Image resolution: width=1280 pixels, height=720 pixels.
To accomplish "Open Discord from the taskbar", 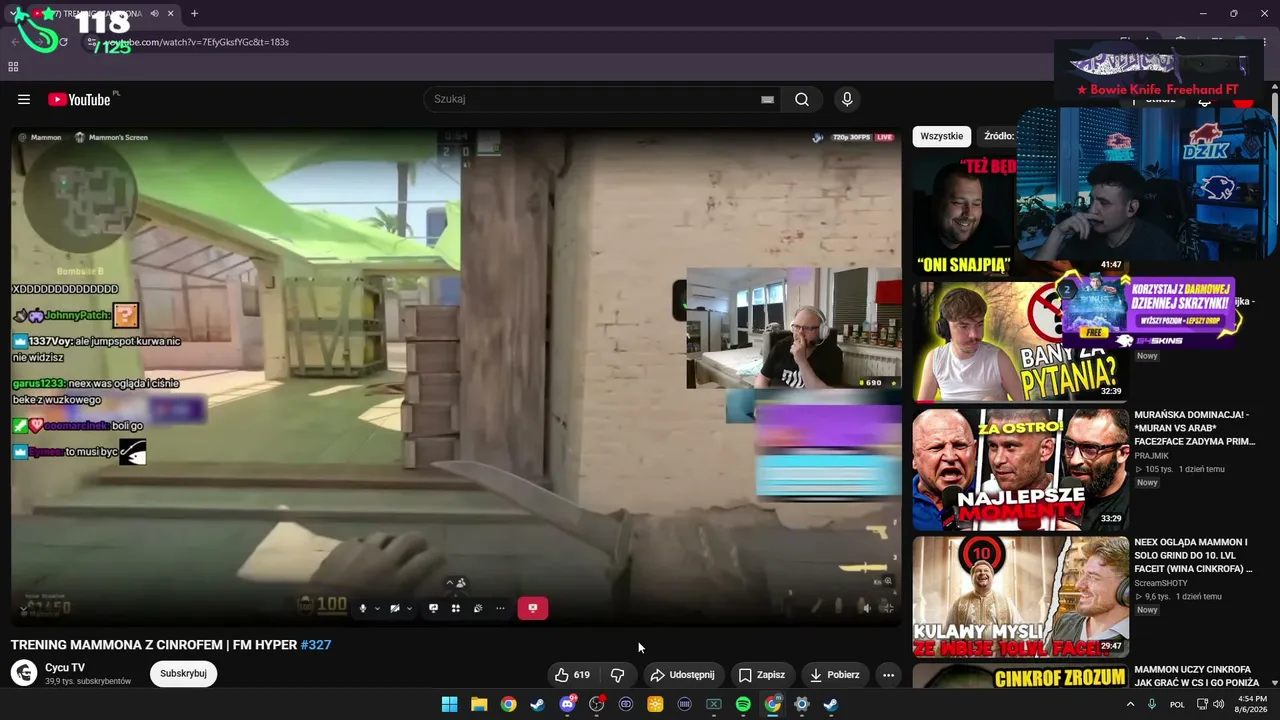I will coord(567,704).
